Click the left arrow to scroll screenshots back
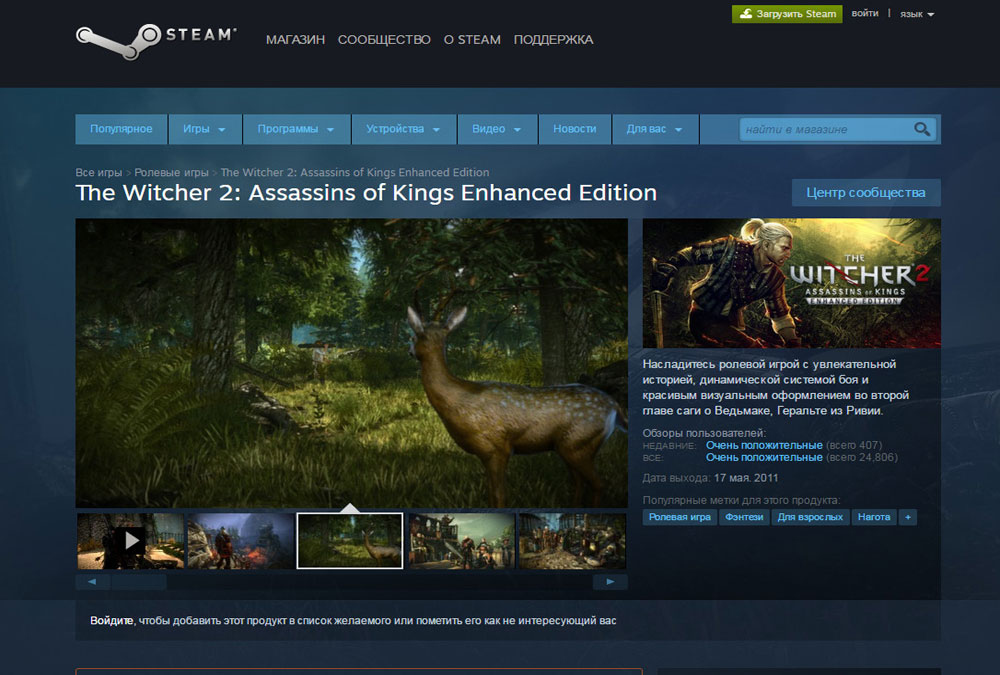 click(x=93, y=580)
